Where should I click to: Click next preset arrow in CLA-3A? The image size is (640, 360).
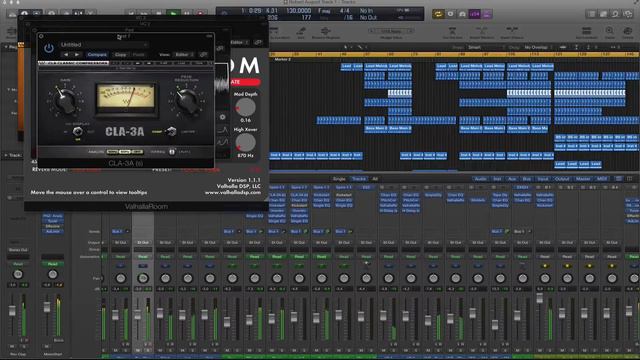(77, 54)
